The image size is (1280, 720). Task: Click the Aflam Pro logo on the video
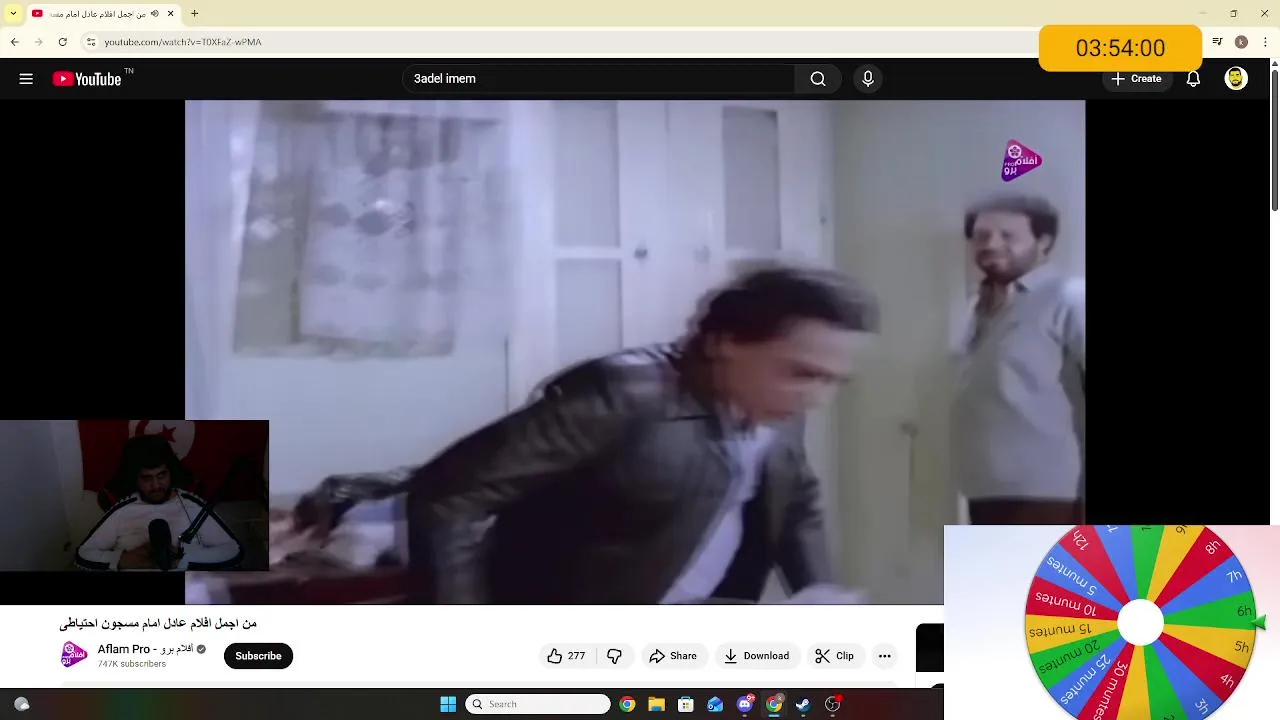1022,160
